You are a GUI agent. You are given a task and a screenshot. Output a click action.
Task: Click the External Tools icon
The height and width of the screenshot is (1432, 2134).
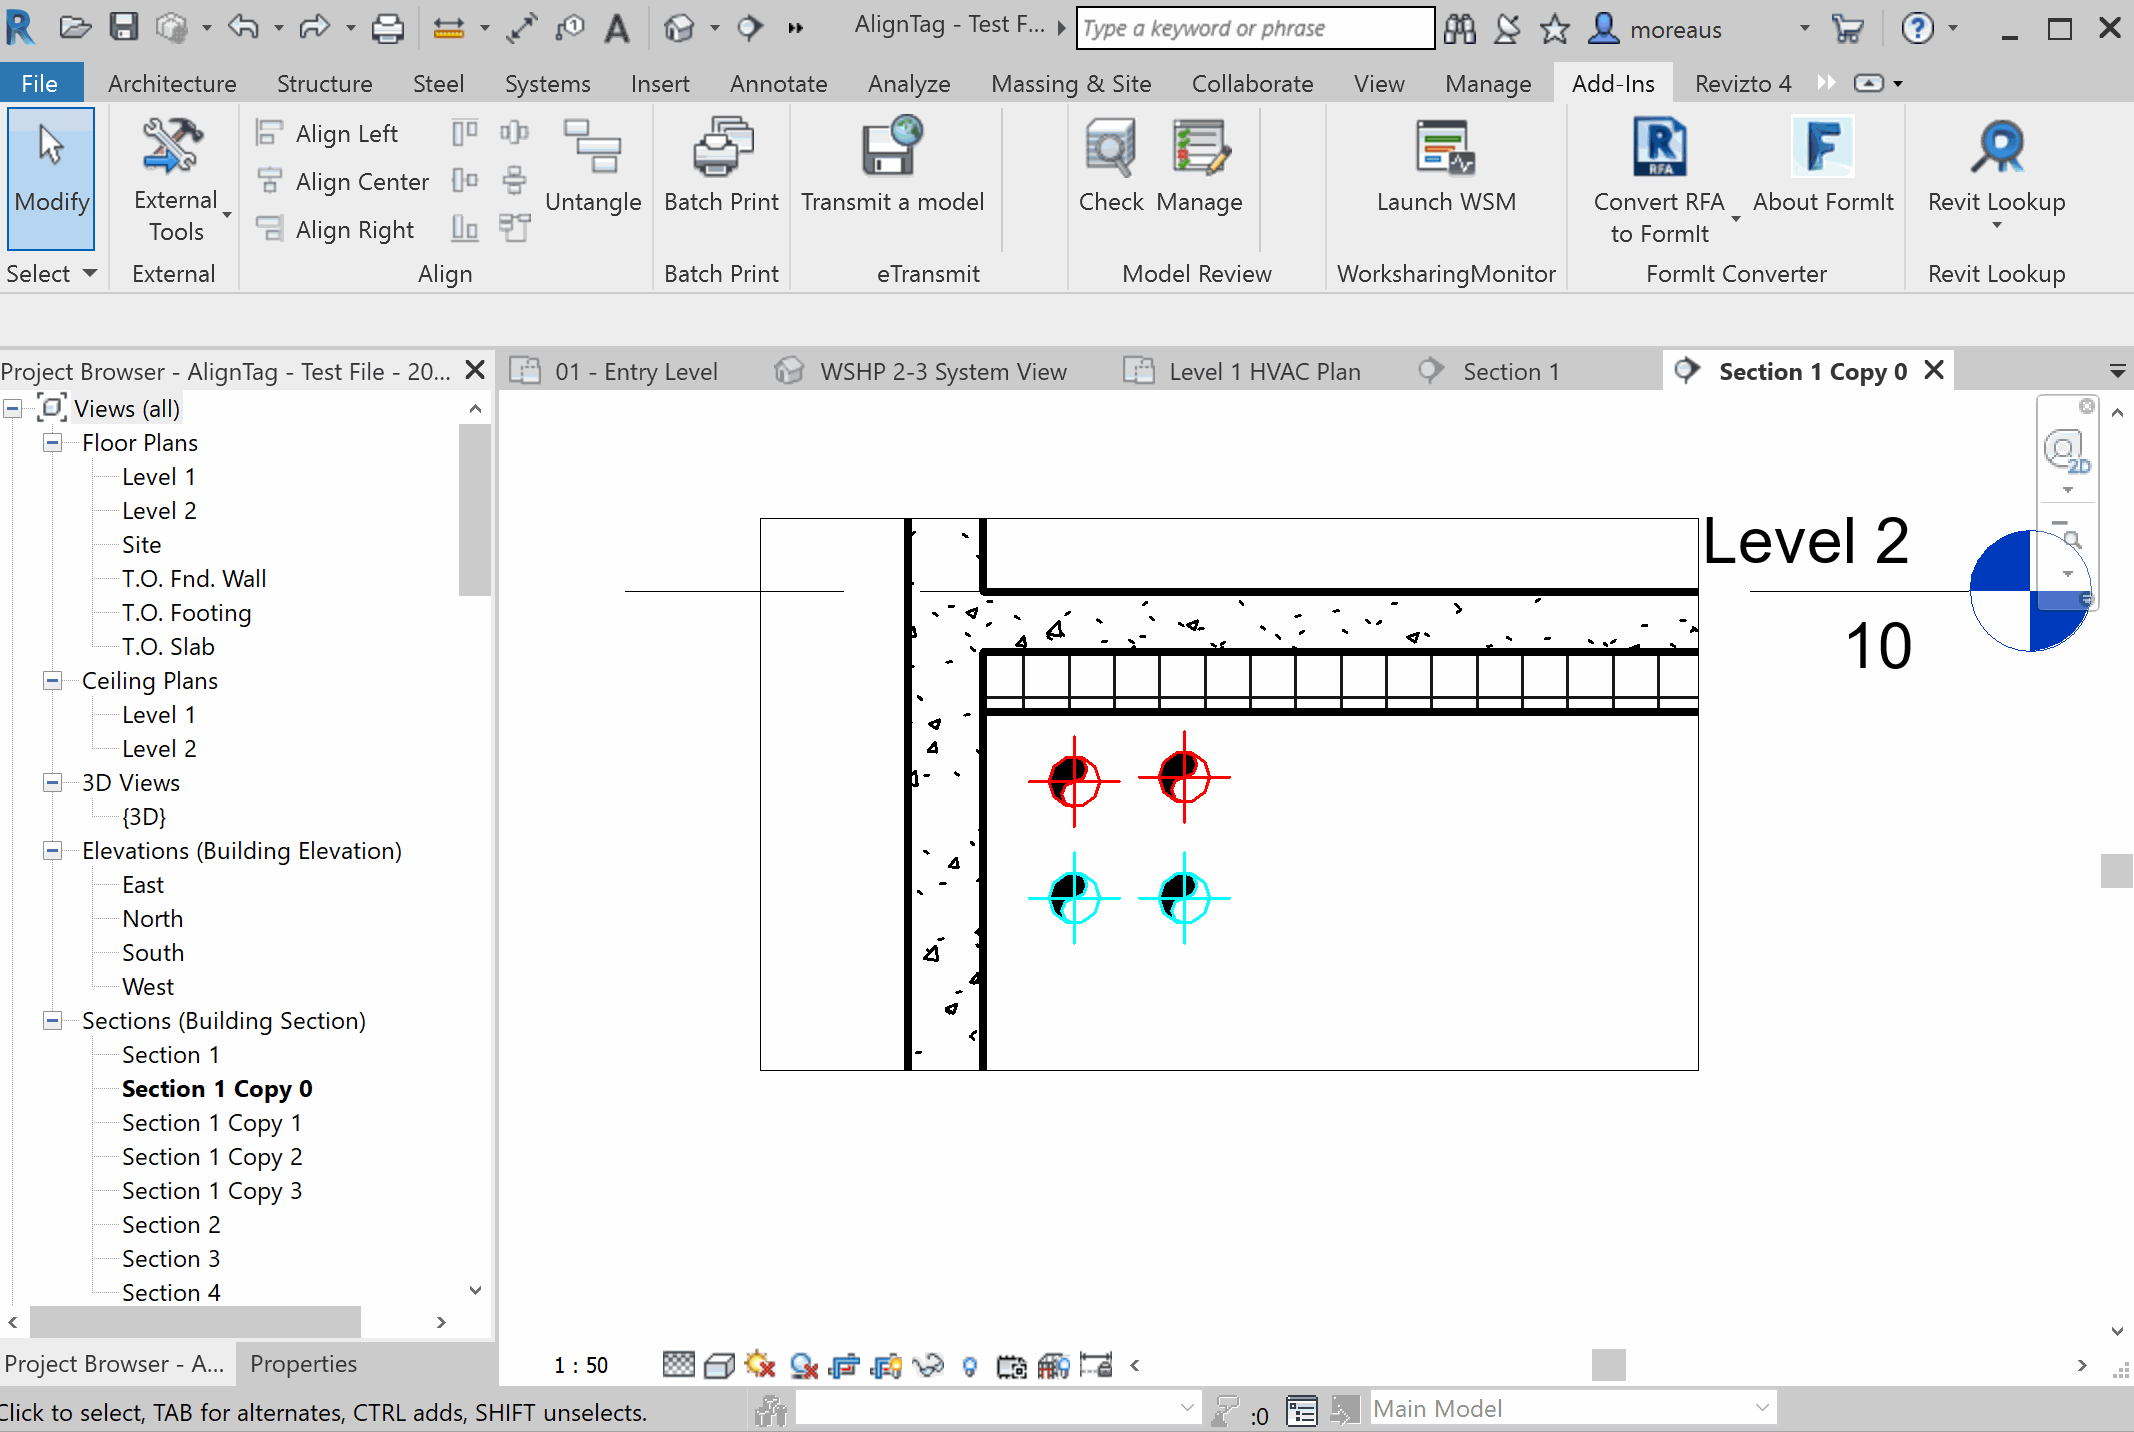point(174,148)
